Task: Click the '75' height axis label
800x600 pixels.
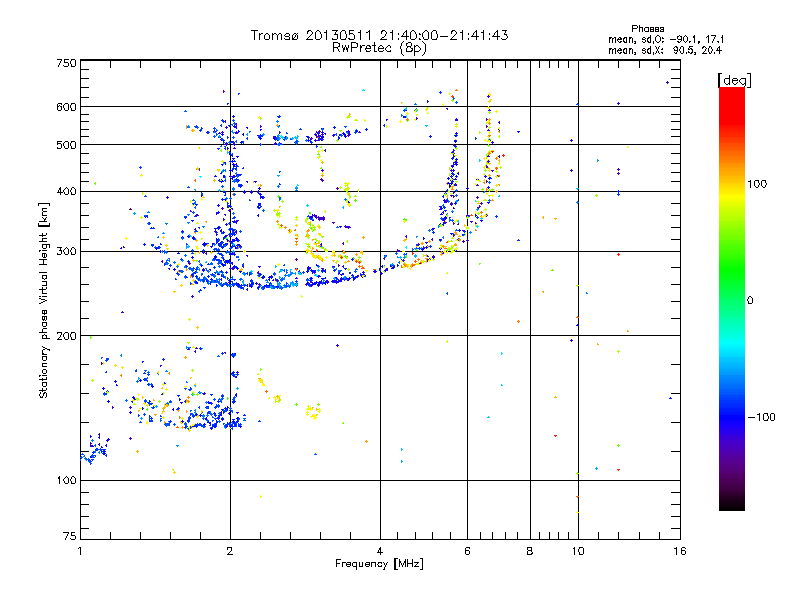Action: (70, 536)
